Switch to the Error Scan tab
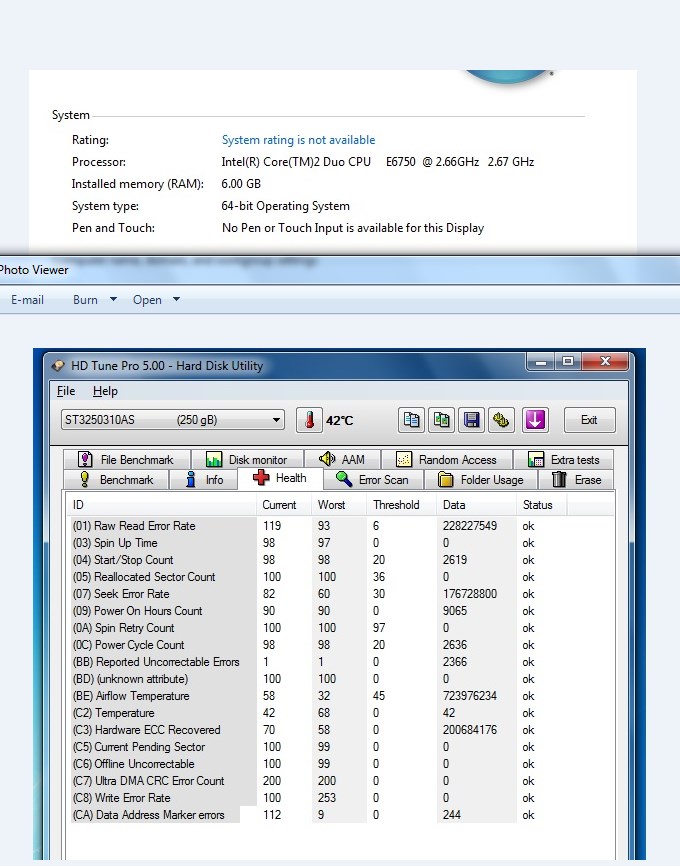 pos(372,480)
